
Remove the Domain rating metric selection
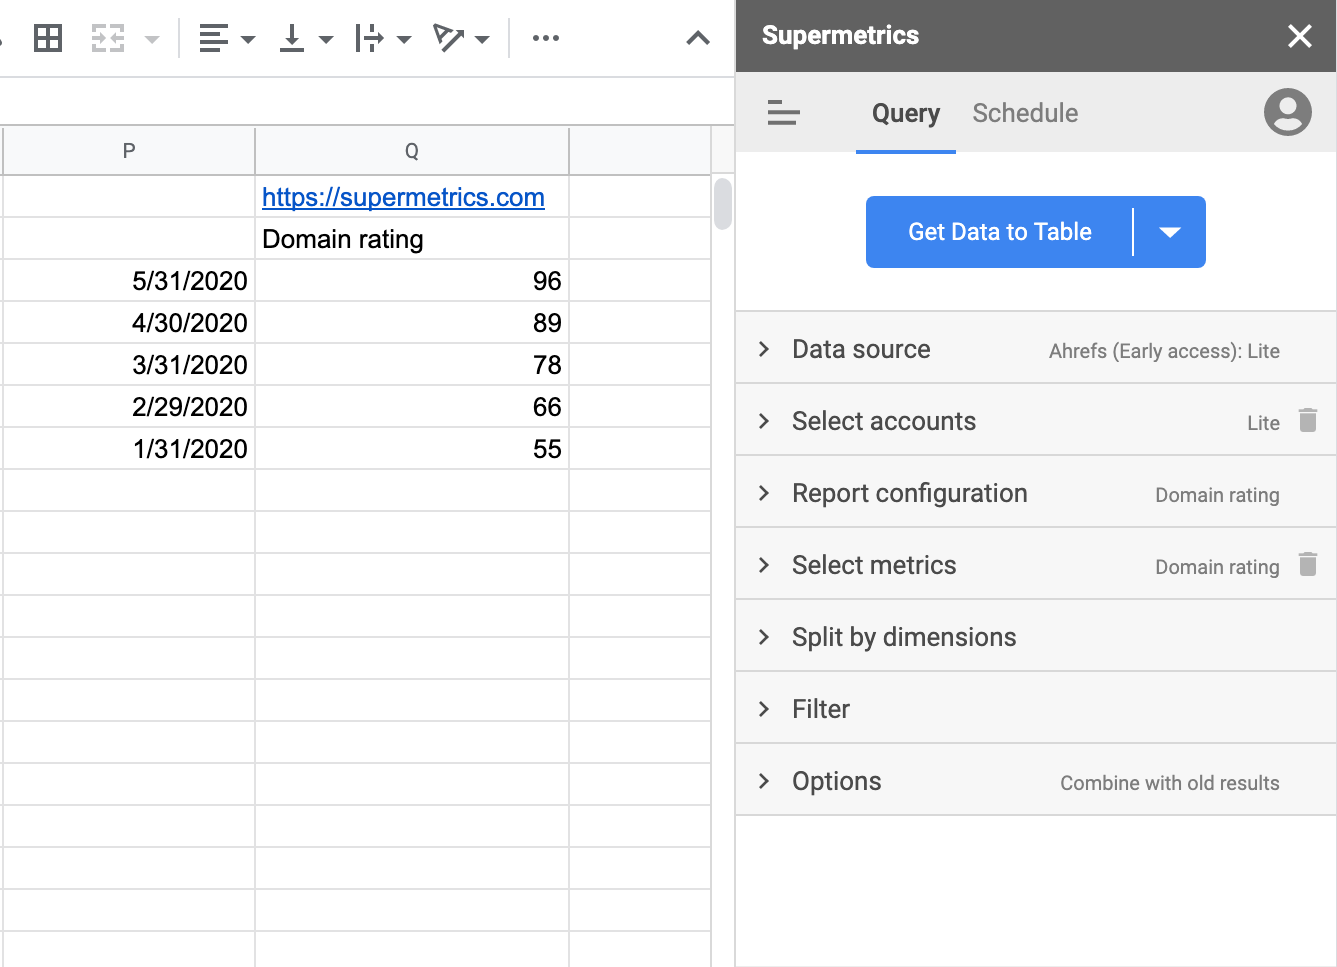(x=1308, y=564)
